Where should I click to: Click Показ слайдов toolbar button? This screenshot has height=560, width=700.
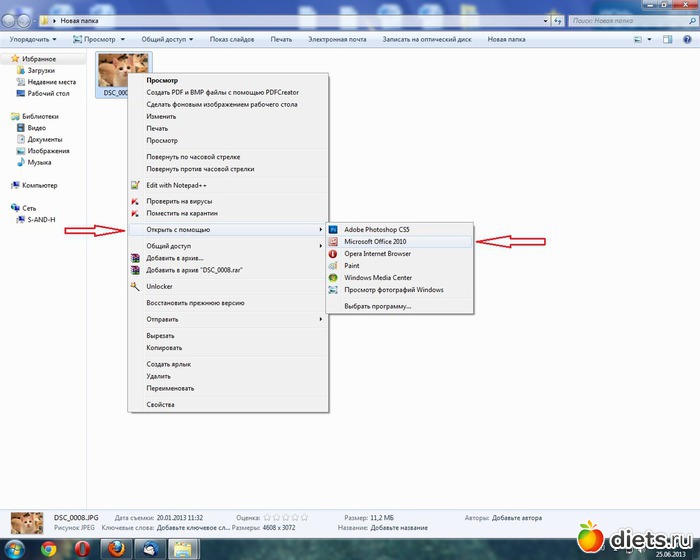coord(231,39)
